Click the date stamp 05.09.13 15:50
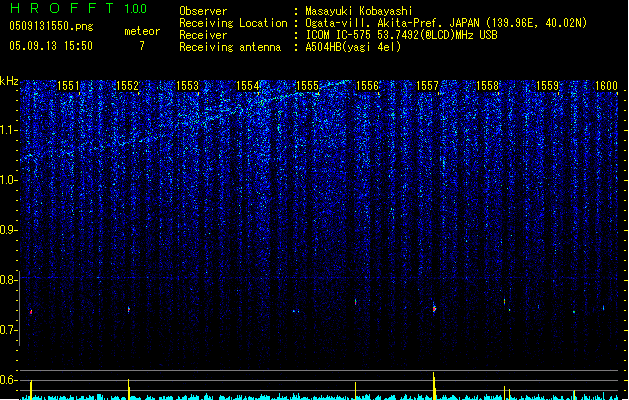This screenshot has height=400, width=629. click(x=51, y=46)
